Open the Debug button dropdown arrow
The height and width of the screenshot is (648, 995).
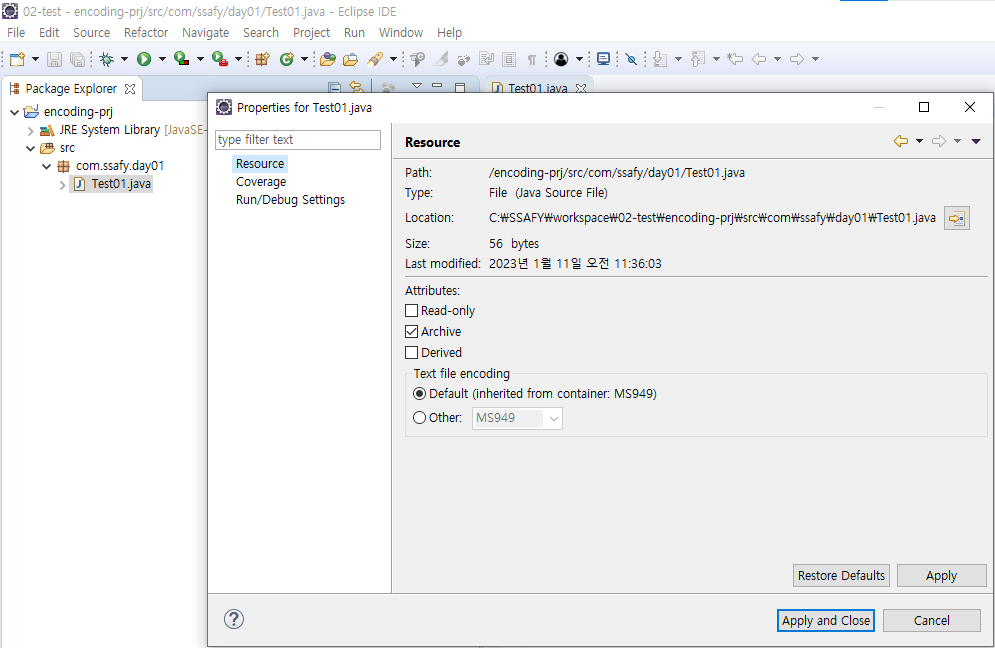pyautogui.click(x=124, y=59)
